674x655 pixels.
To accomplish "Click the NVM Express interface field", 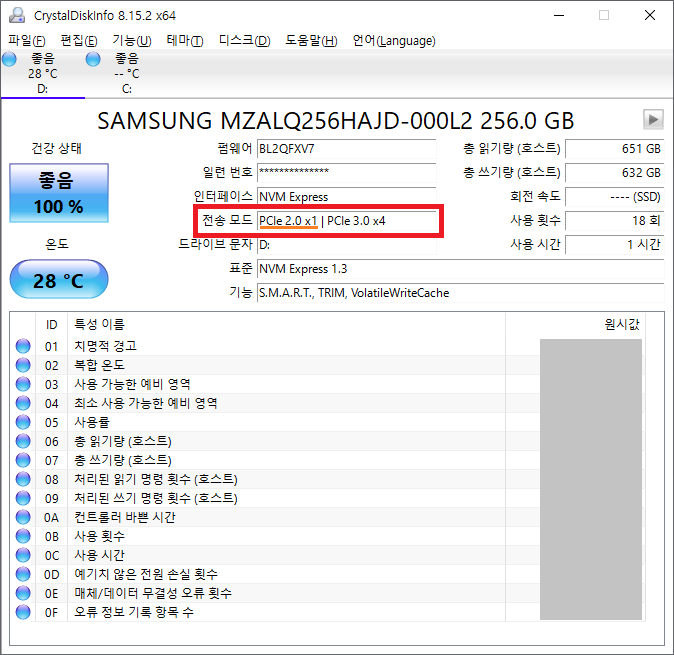I will pos(346,197).
